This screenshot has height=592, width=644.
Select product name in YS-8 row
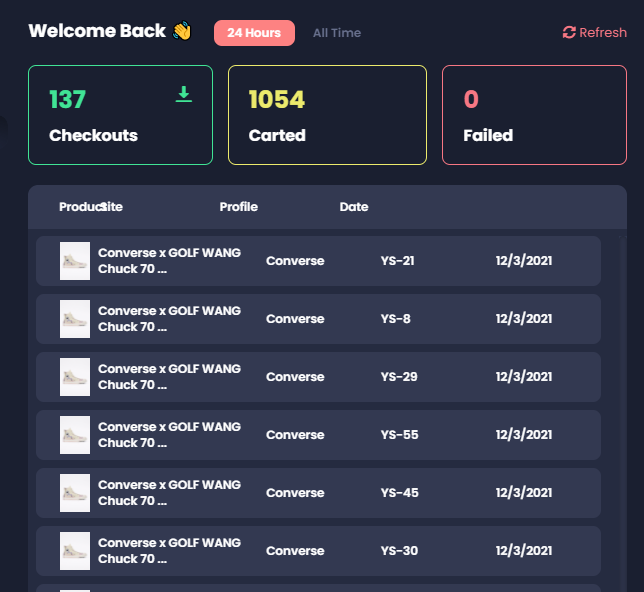169,319
